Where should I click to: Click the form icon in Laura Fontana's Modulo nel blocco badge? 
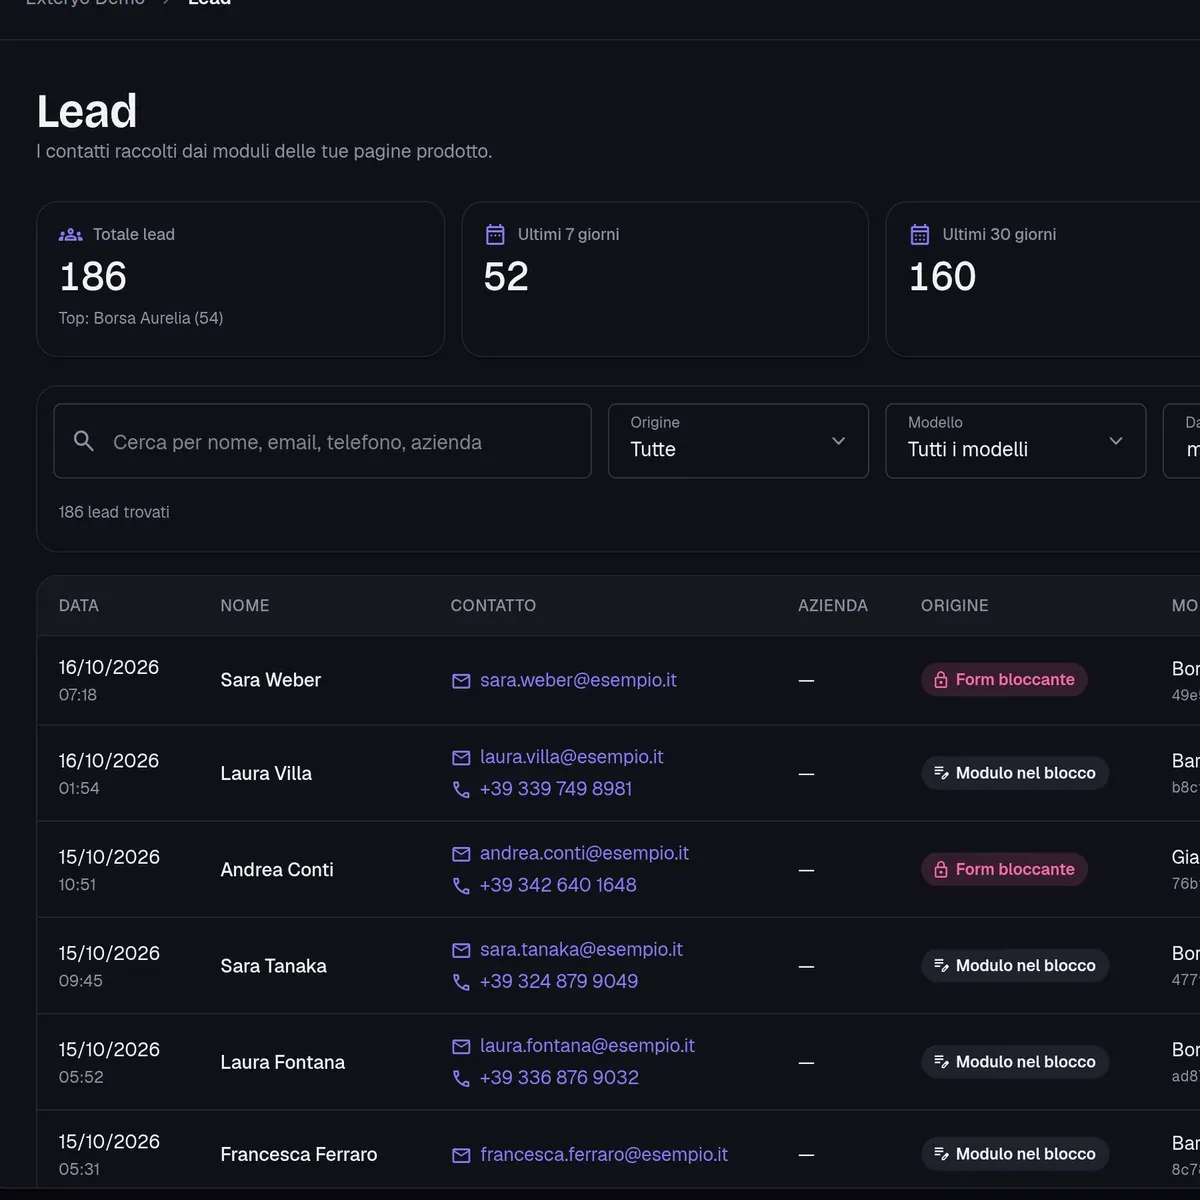tap(941, 1062)
